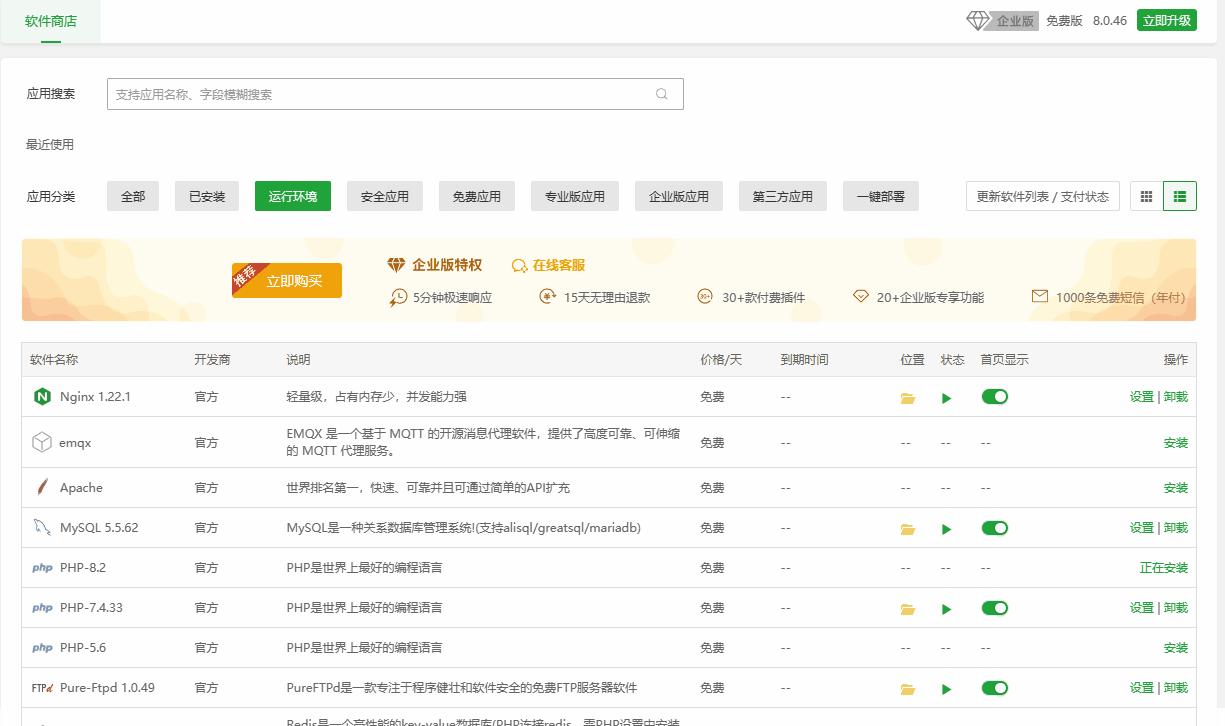Filter apps by 已安装 category
The image size is (1225, 726).
(x=207, y=197)
